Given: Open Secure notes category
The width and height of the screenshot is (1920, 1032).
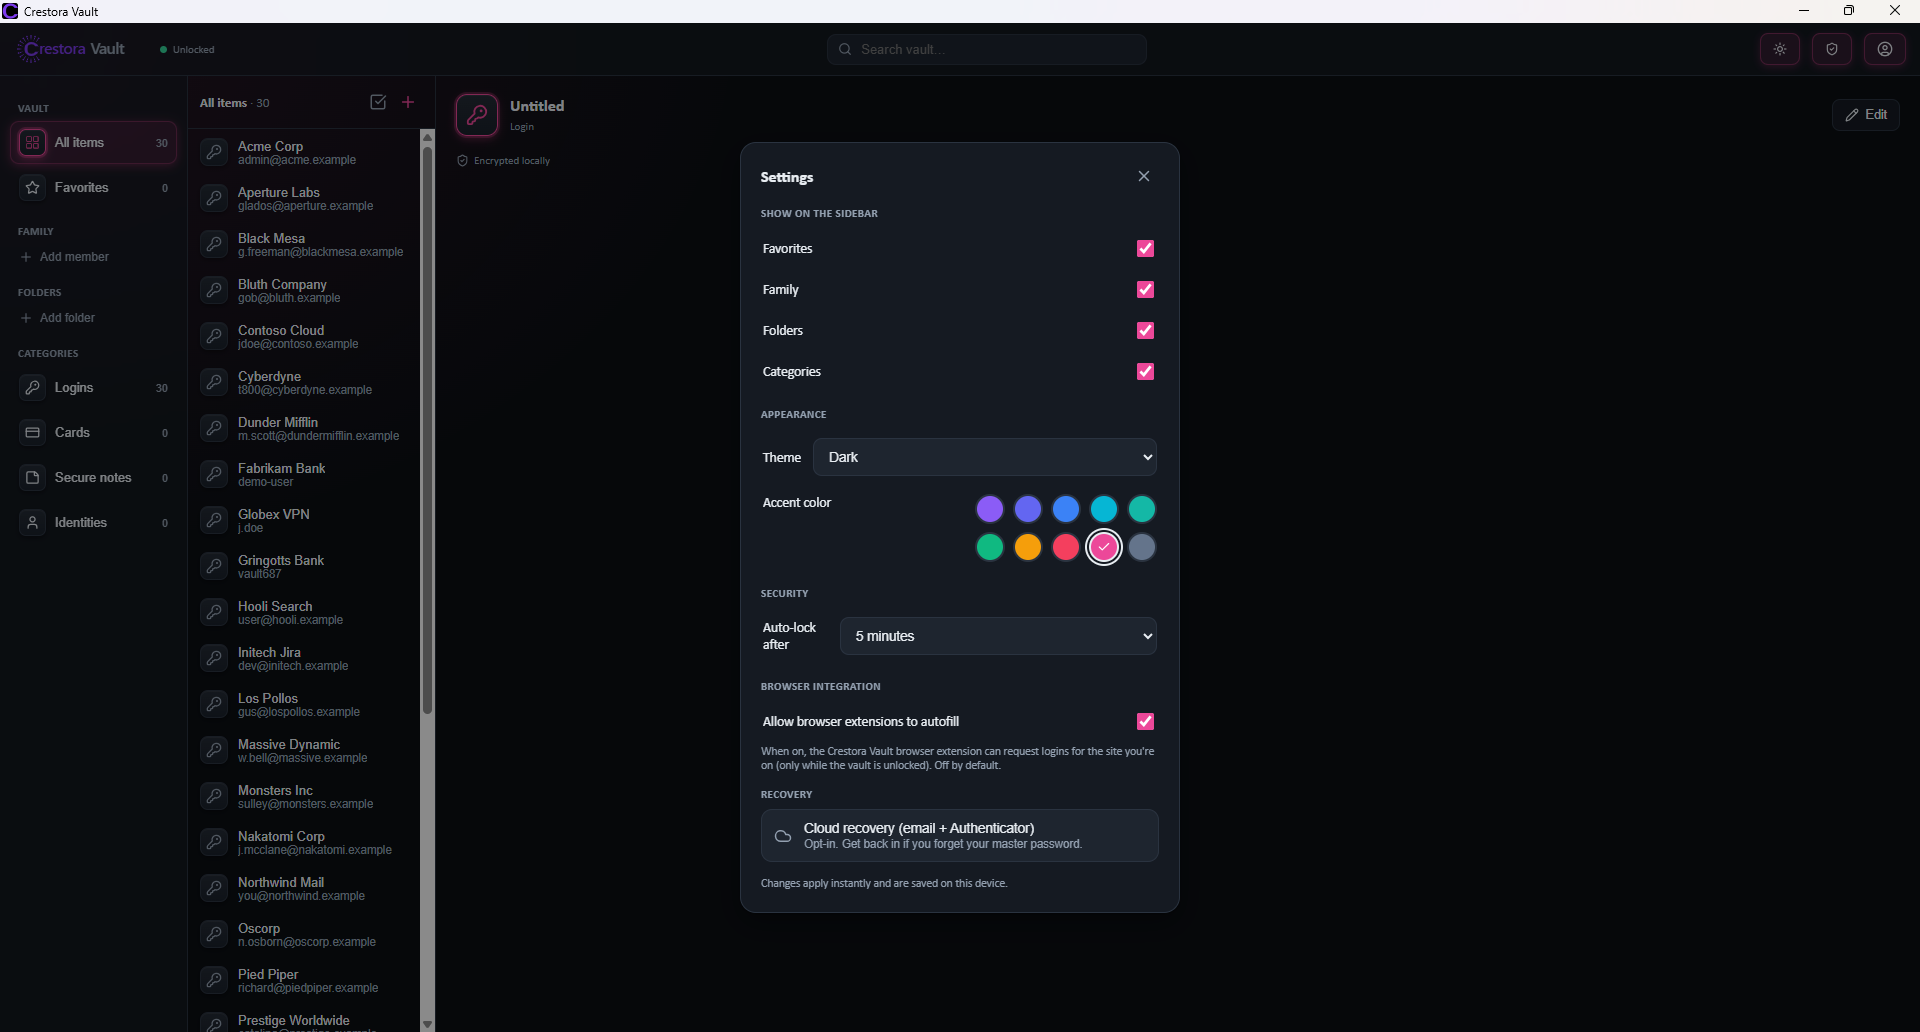Looking at the screenshot, I should (x=94, y=478).
